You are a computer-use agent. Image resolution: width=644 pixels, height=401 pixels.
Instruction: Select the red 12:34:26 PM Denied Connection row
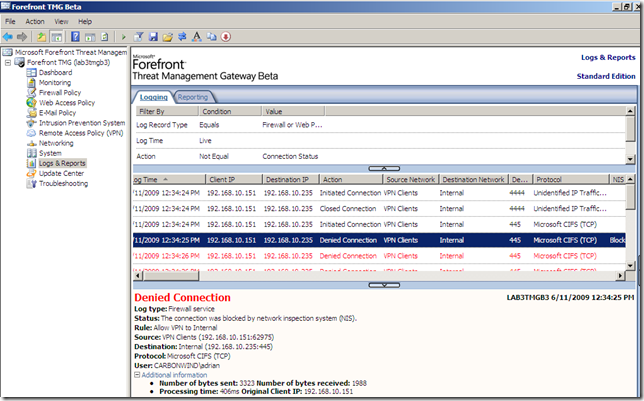tap(379, 256)
